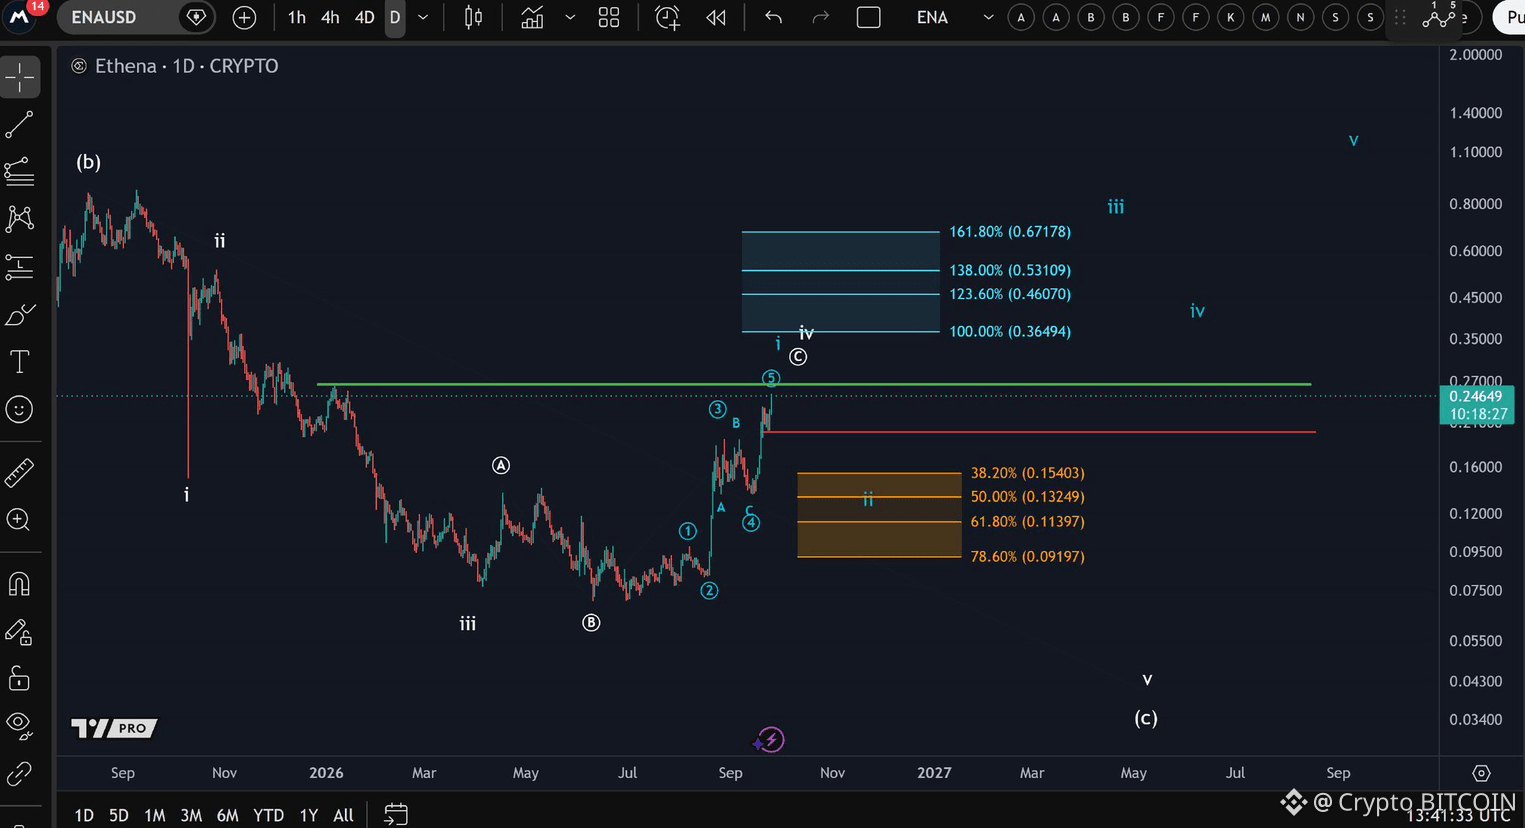Toggle the magnet snap mode
1525x828 pixels.
click(19, 584)
